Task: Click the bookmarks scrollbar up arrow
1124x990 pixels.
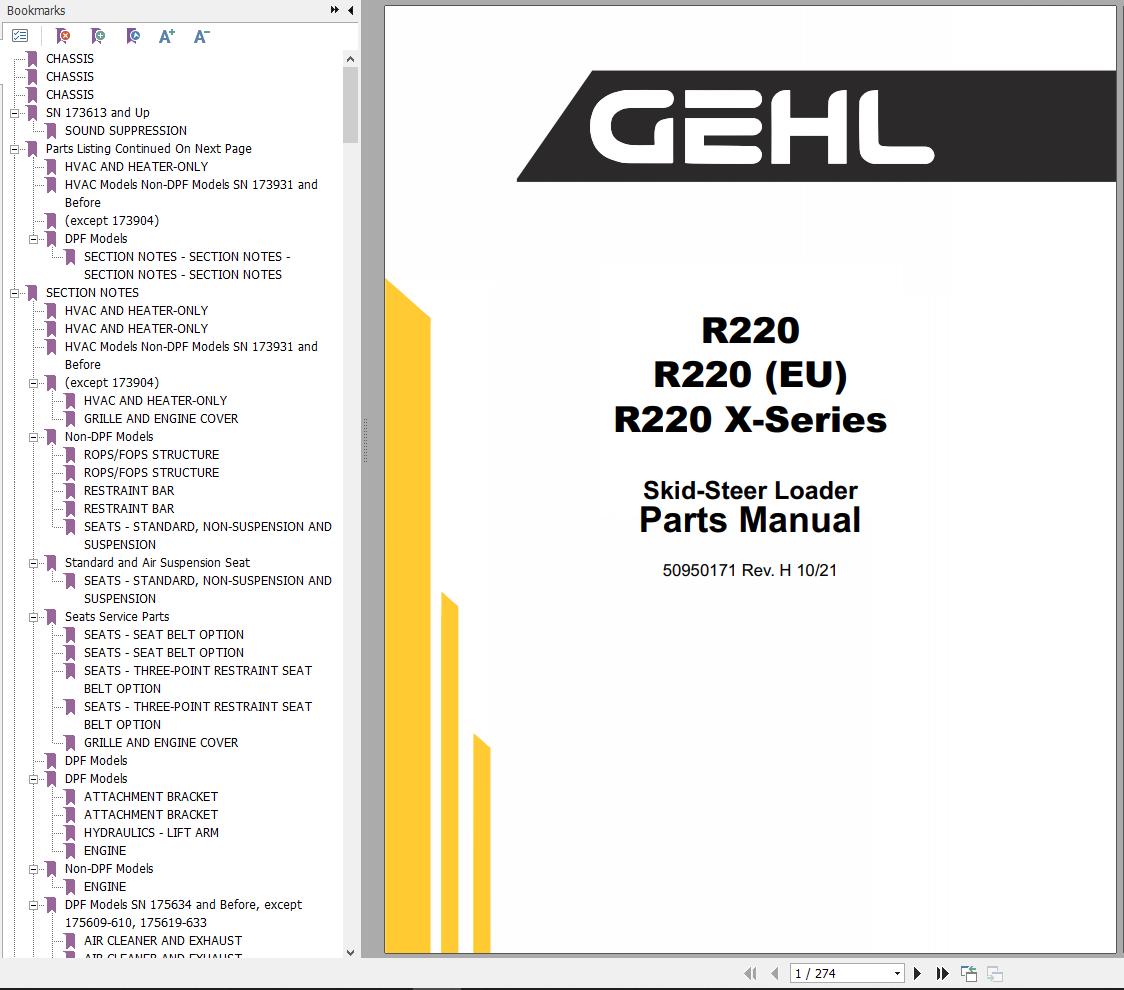Action: tap(351, 59)
